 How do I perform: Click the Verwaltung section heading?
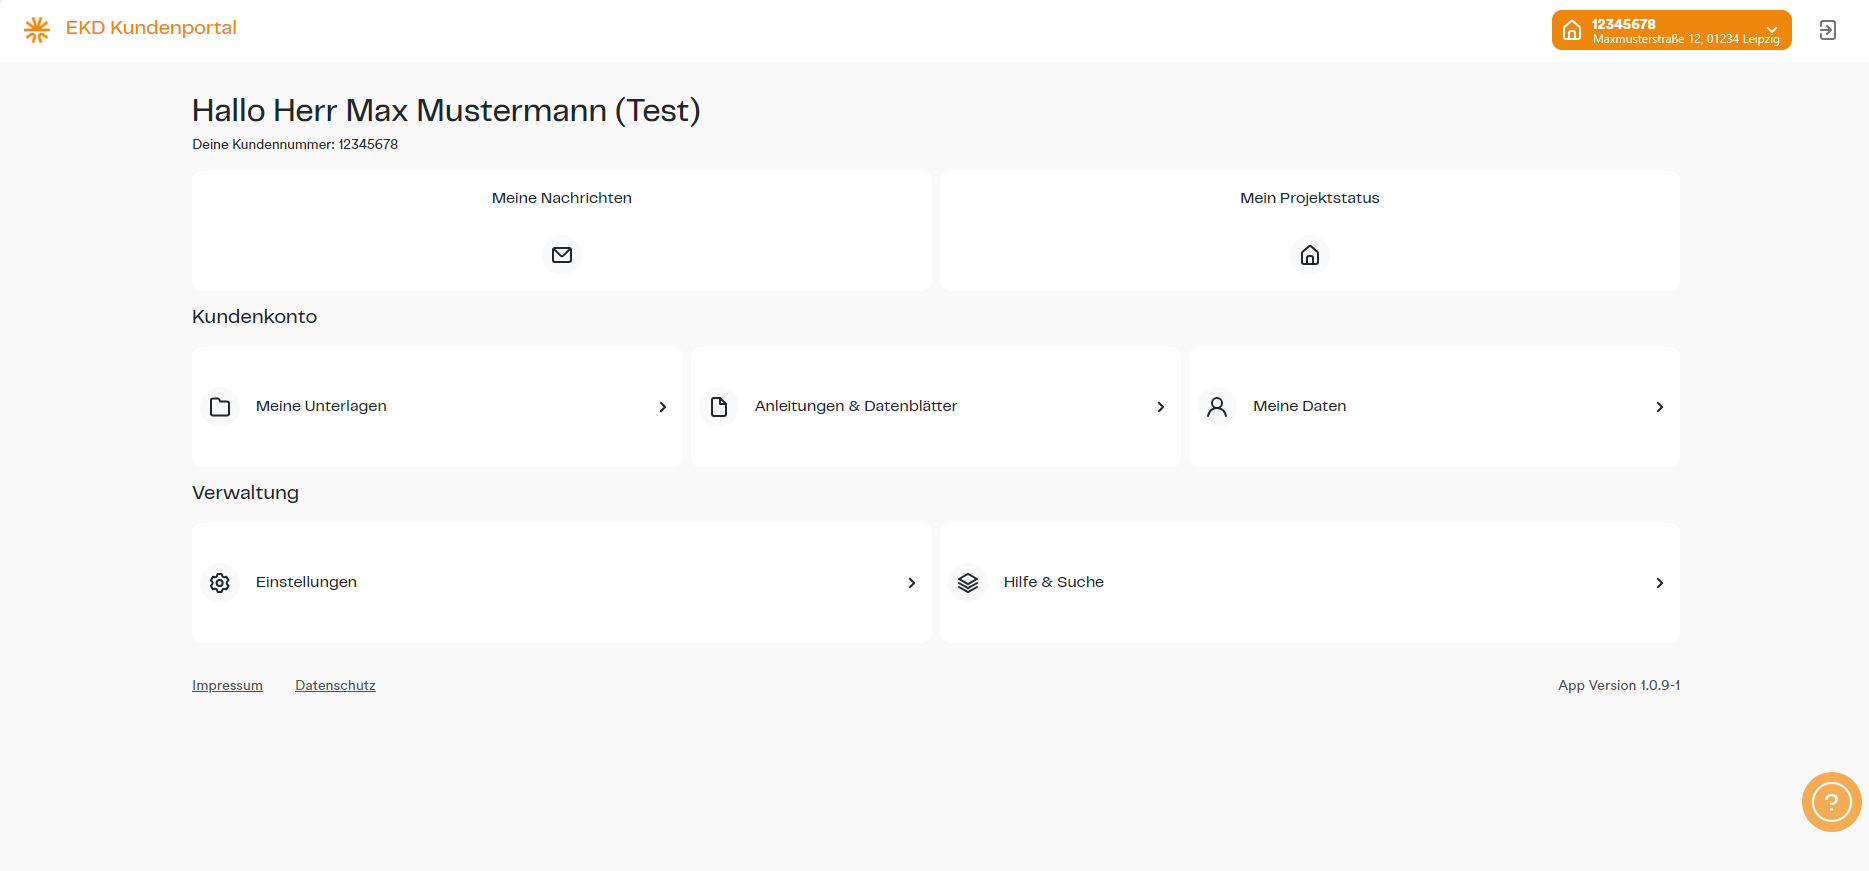click(x=245, y=493)
